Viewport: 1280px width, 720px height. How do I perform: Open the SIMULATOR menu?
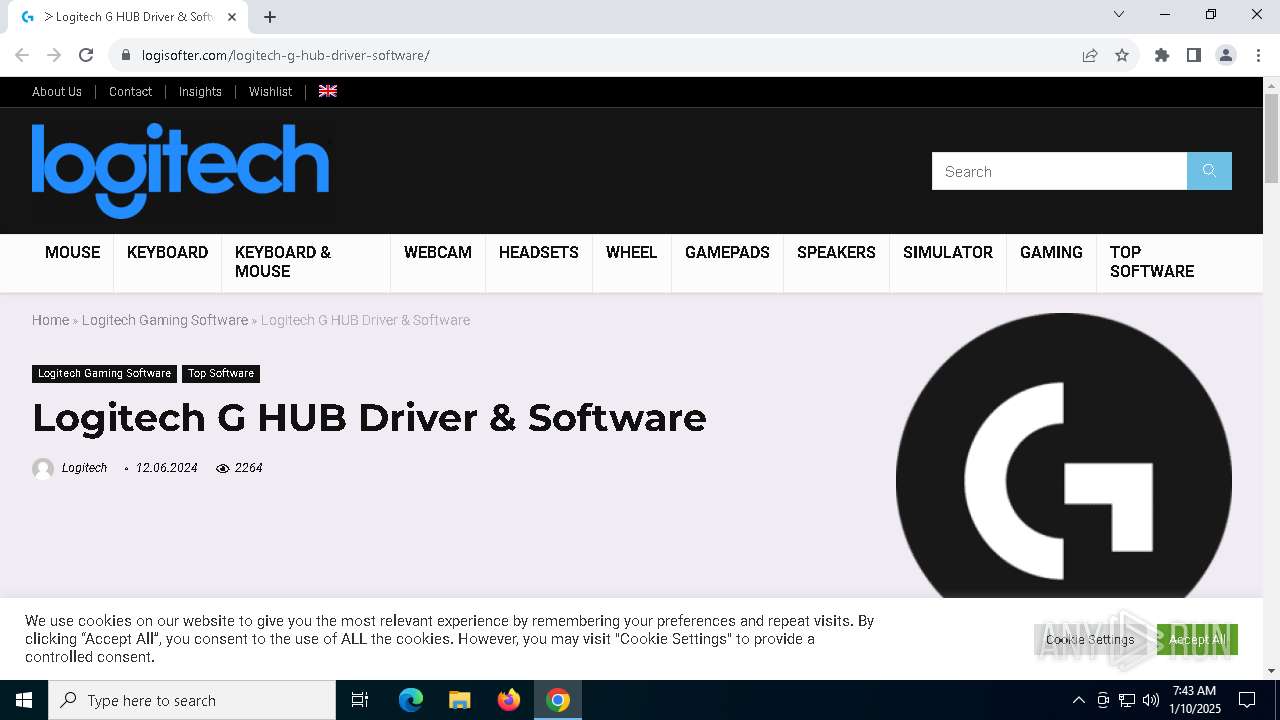coord(948,252)
